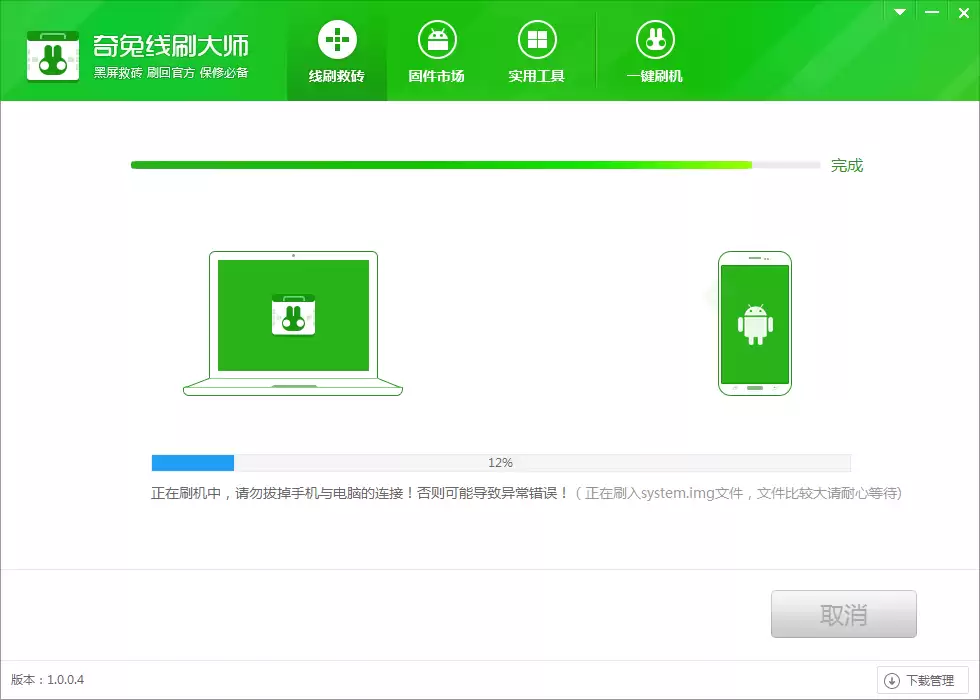Click the 实用工具 utilities wrench icon

click(x=538, y=40)
